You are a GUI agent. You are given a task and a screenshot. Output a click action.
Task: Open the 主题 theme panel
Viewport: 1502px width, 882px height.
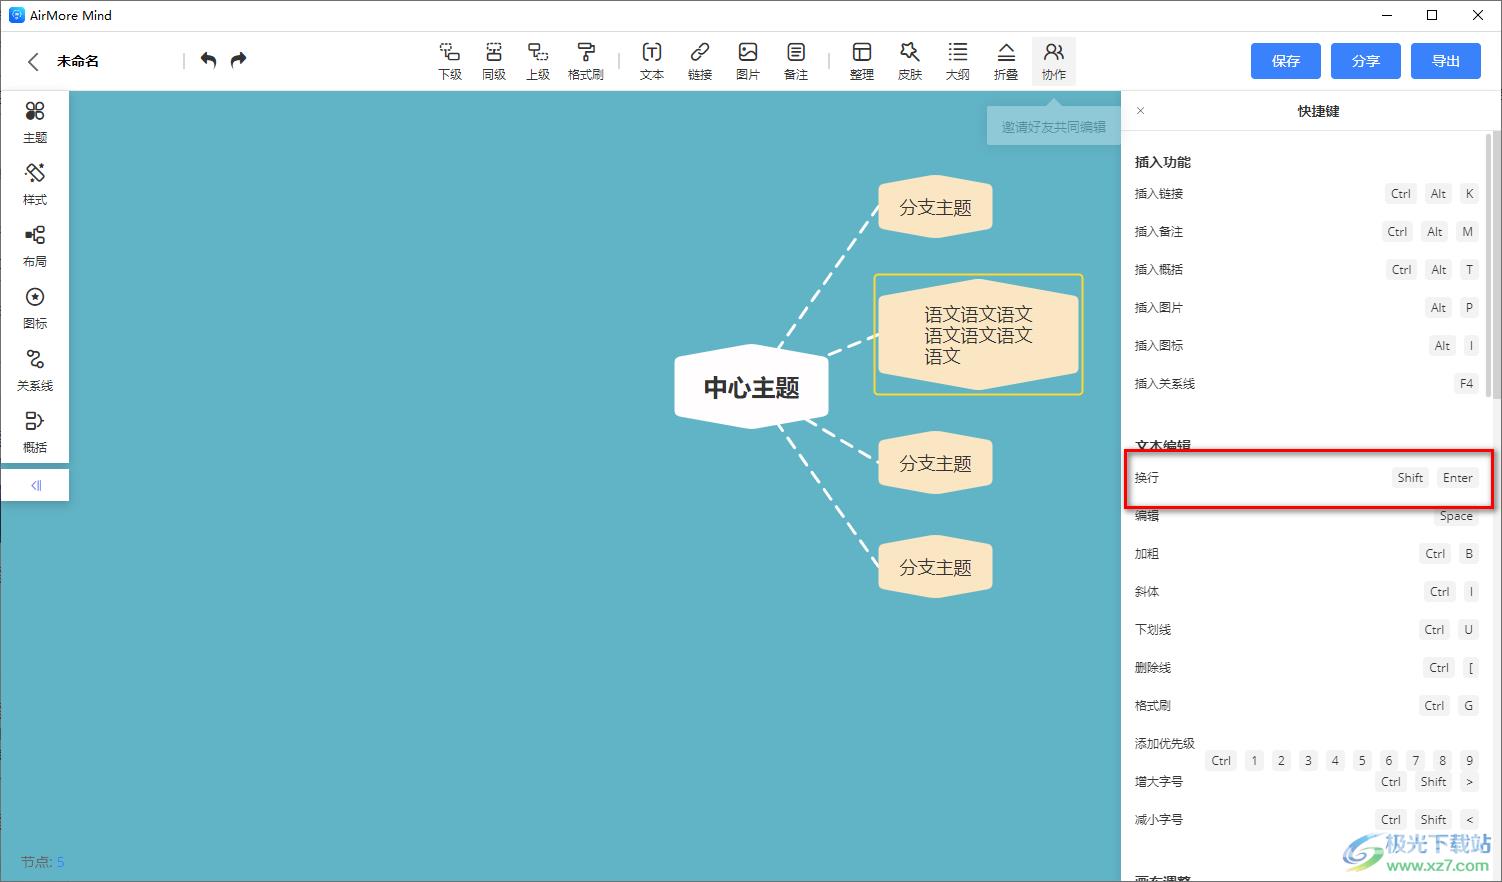tap(35, 122)
